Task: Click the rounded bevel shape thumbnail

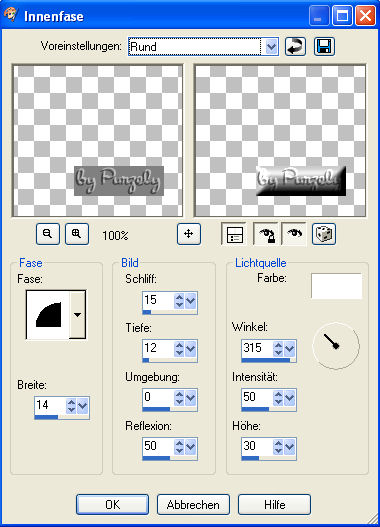Action: click(48, 315)
